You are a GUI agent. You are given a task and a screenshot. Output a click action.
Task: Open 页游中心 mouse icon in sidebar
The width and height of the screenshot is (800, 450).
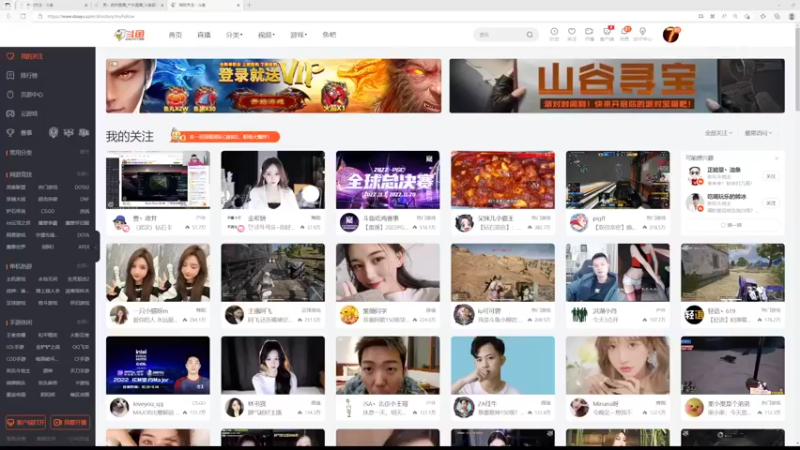point(10,94)
